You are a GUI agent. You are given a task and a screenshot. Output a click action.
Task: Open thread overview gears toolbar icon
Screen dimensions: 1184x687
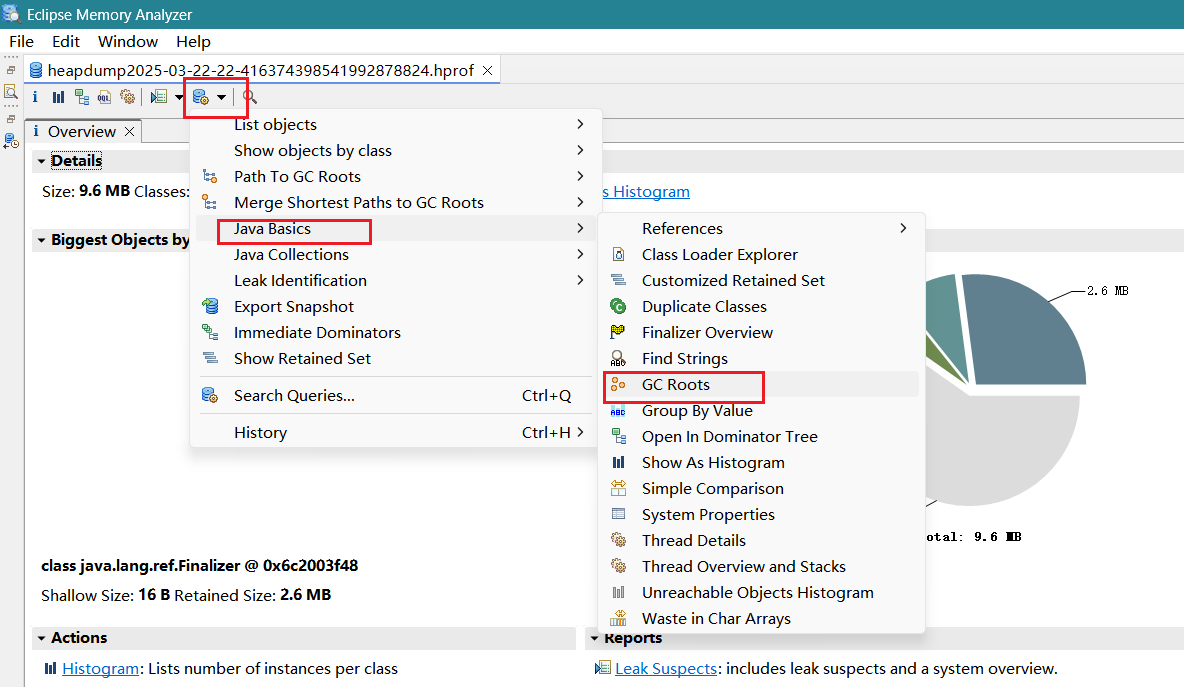pos(128,97)
